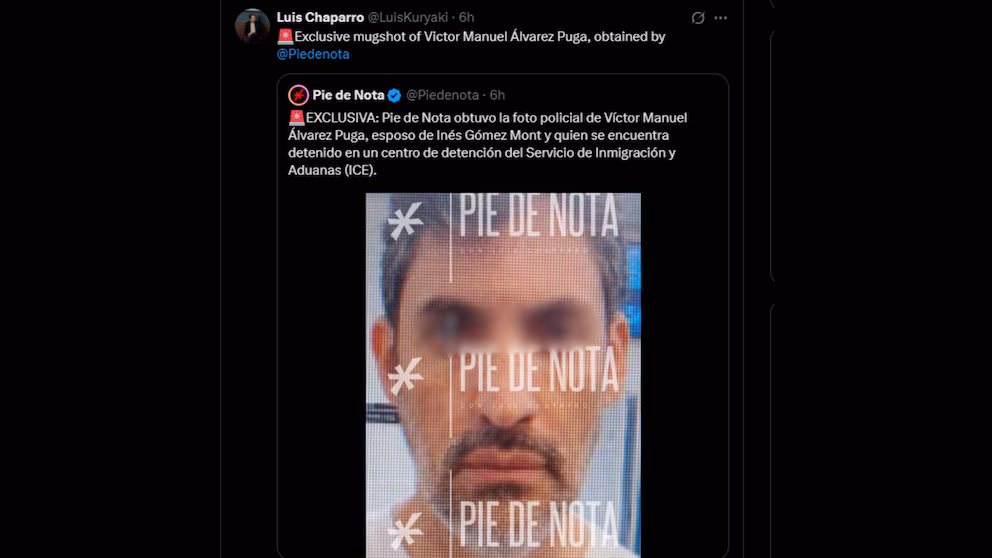992x558 pixels.
Task: Click the blue verified badge by Pie de Nota
Action: click(395, 95)
